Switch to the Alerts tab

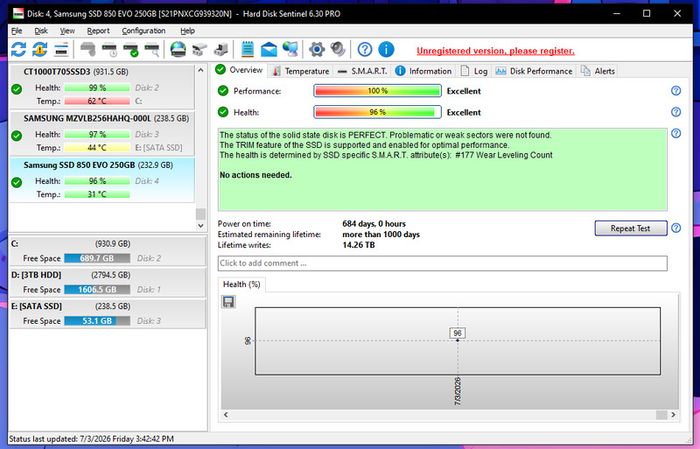[598, 71]
